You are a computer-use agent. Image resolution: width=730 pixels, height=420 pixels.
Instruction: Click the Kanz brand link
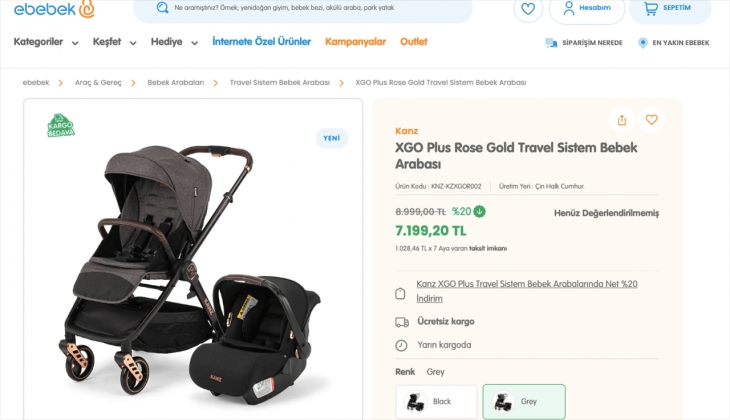coord(407,131)
